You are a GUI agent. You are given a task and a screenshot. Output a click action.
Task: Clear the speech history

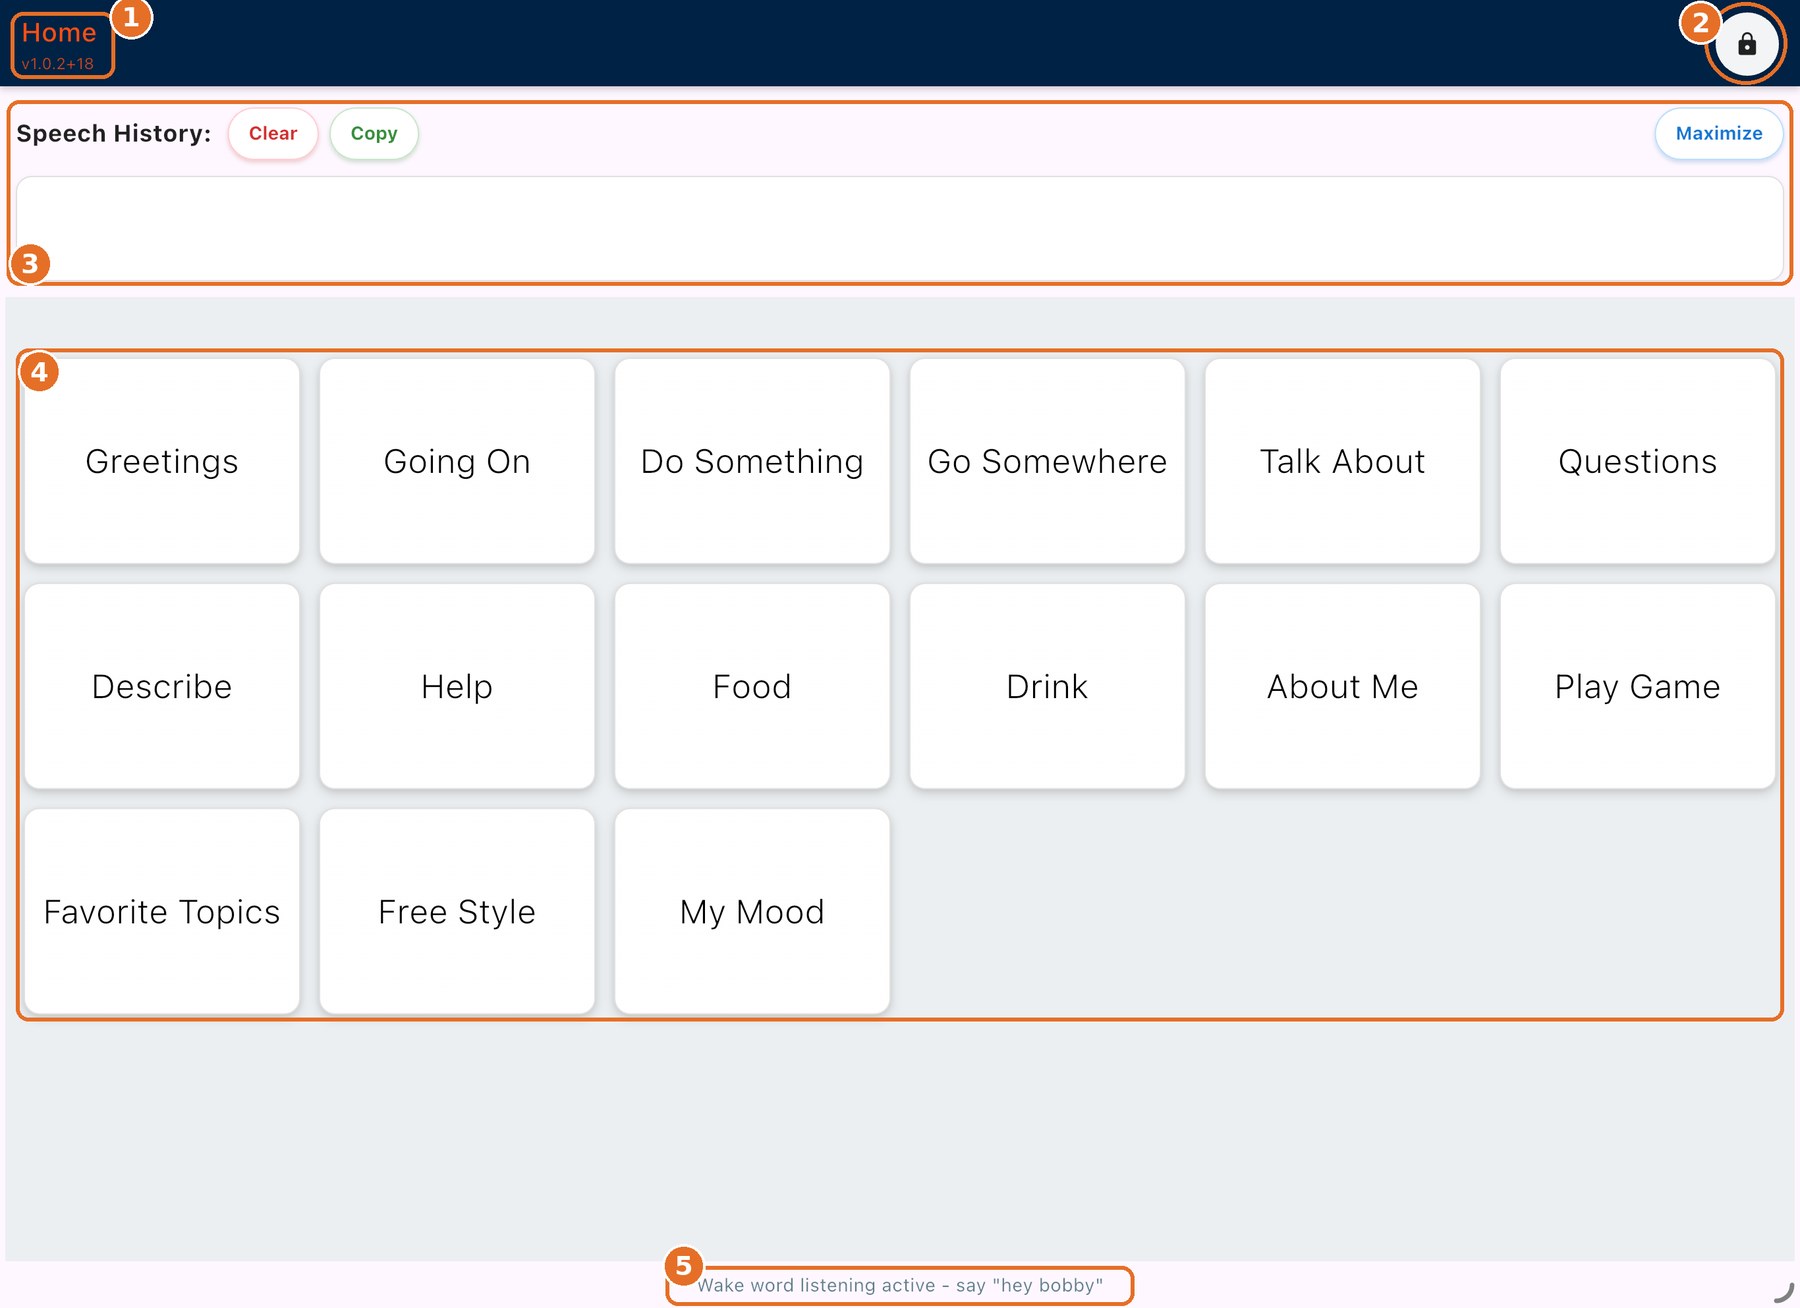click(x=273, y=134)
